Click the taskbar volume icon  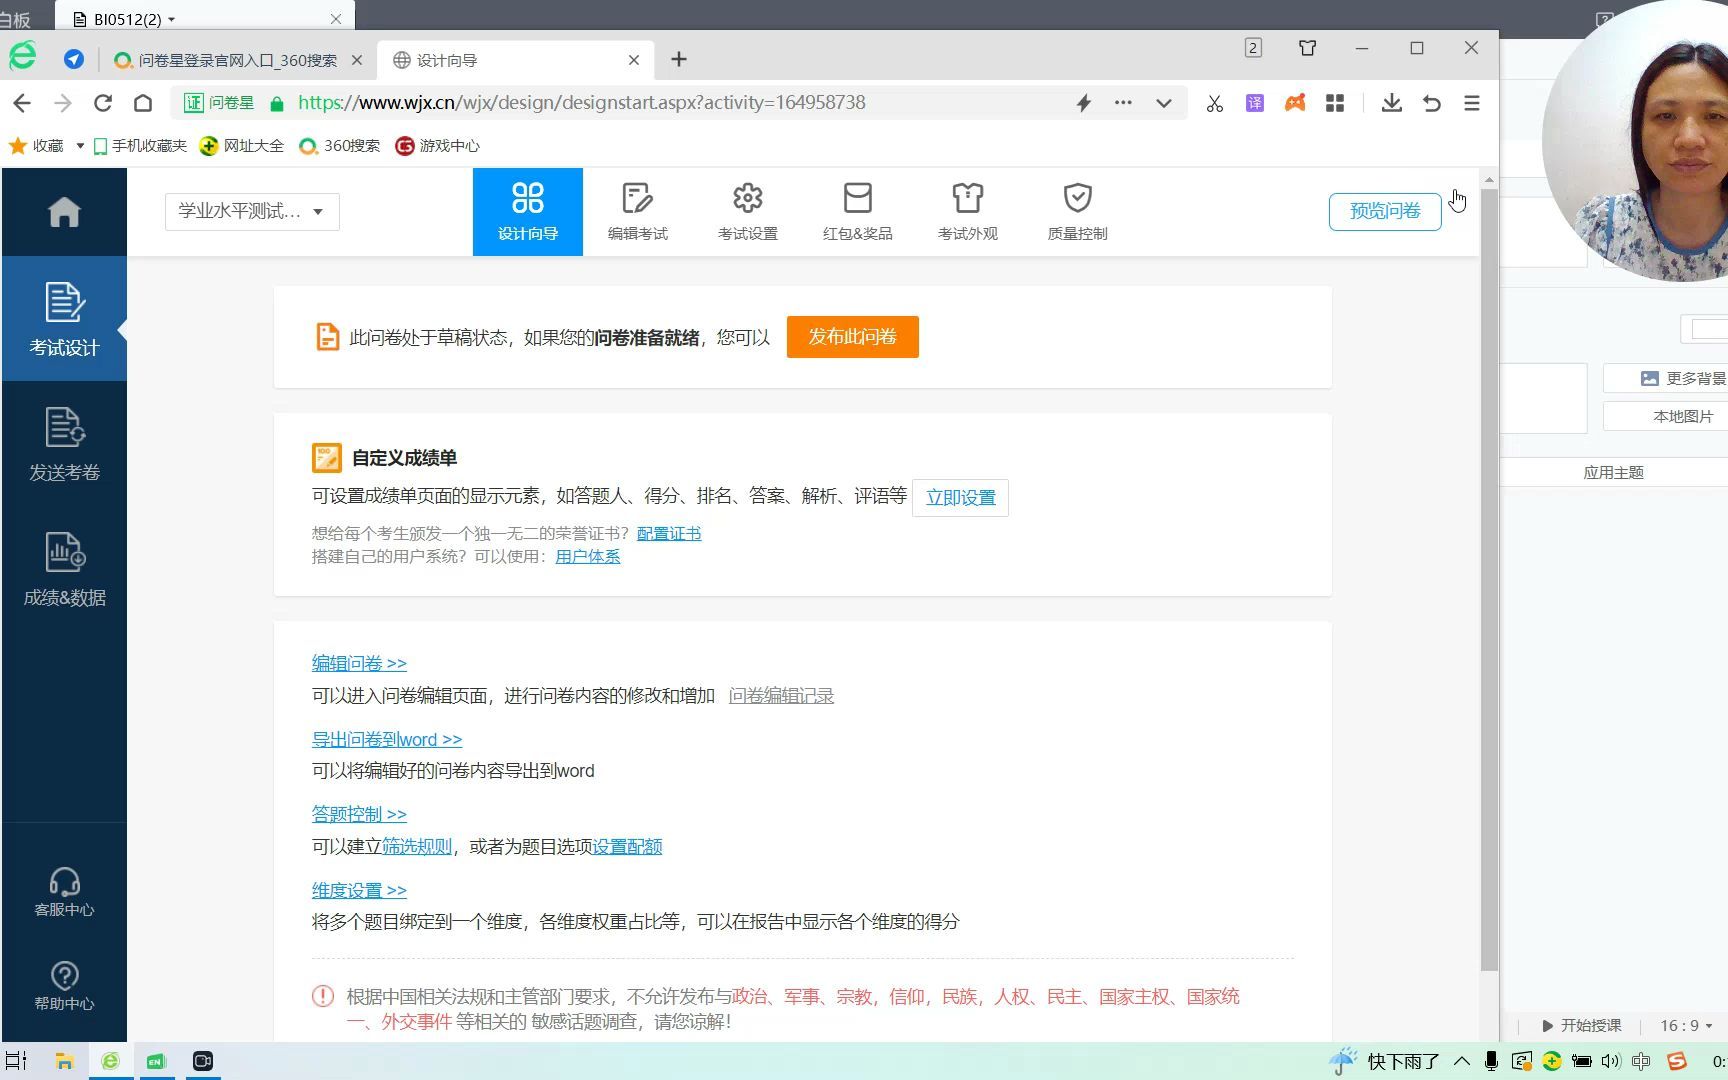click(x=1610, y=1061)
